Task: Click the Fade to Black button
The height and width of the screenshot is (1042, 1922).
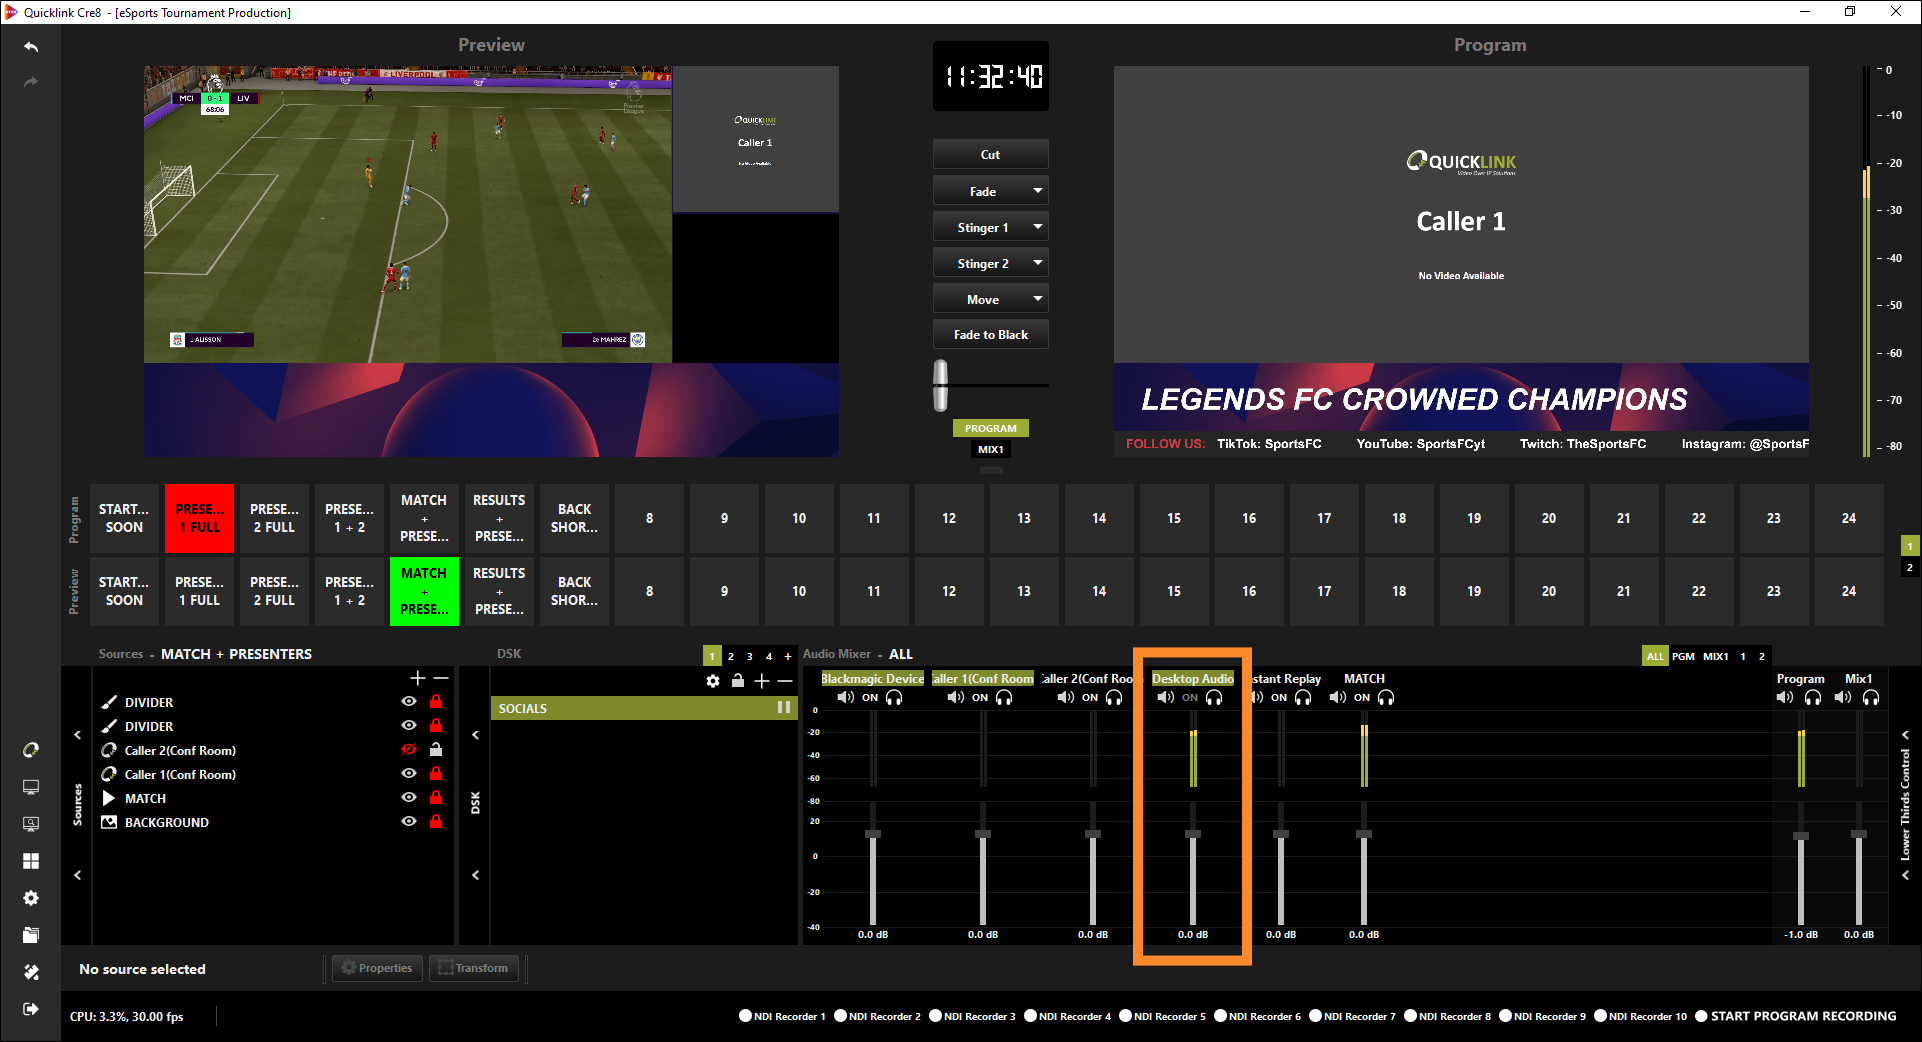Action: click(x=990, y=335)
